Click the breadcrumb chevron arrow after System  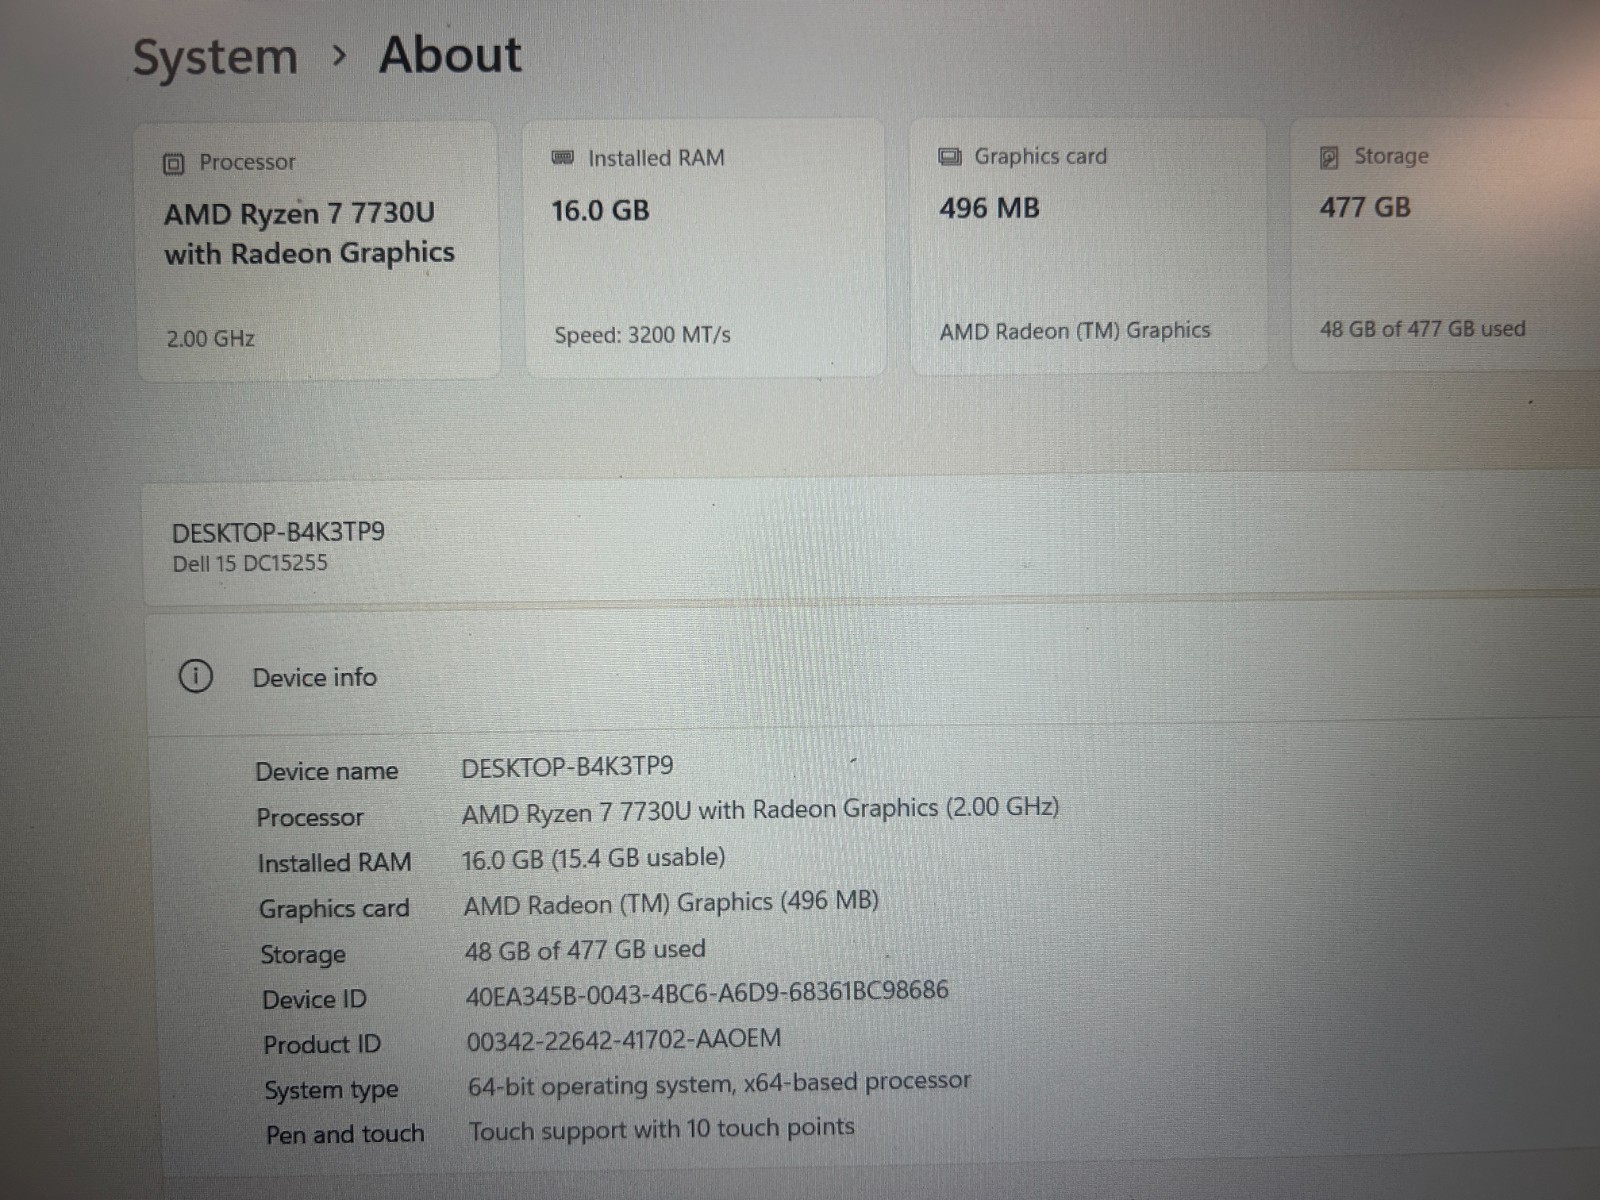click(x=339, y=56)
